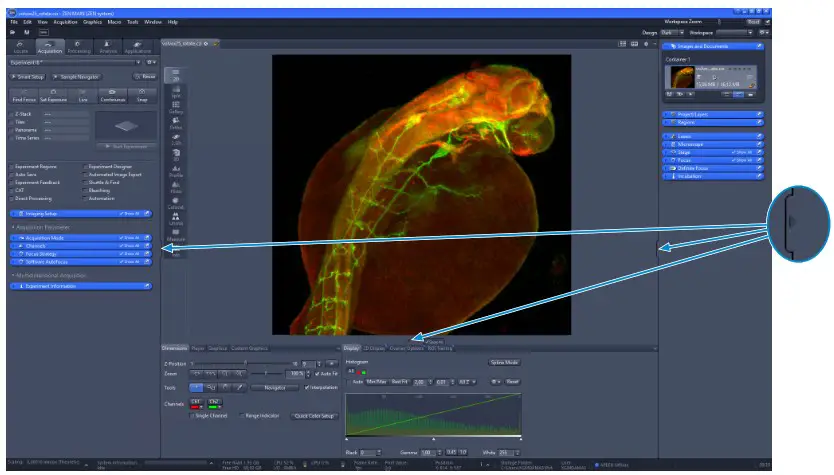This screenshot has height=475, width=834.
Task: Click the Min/Max histogram button
Action: coord(376,382)
